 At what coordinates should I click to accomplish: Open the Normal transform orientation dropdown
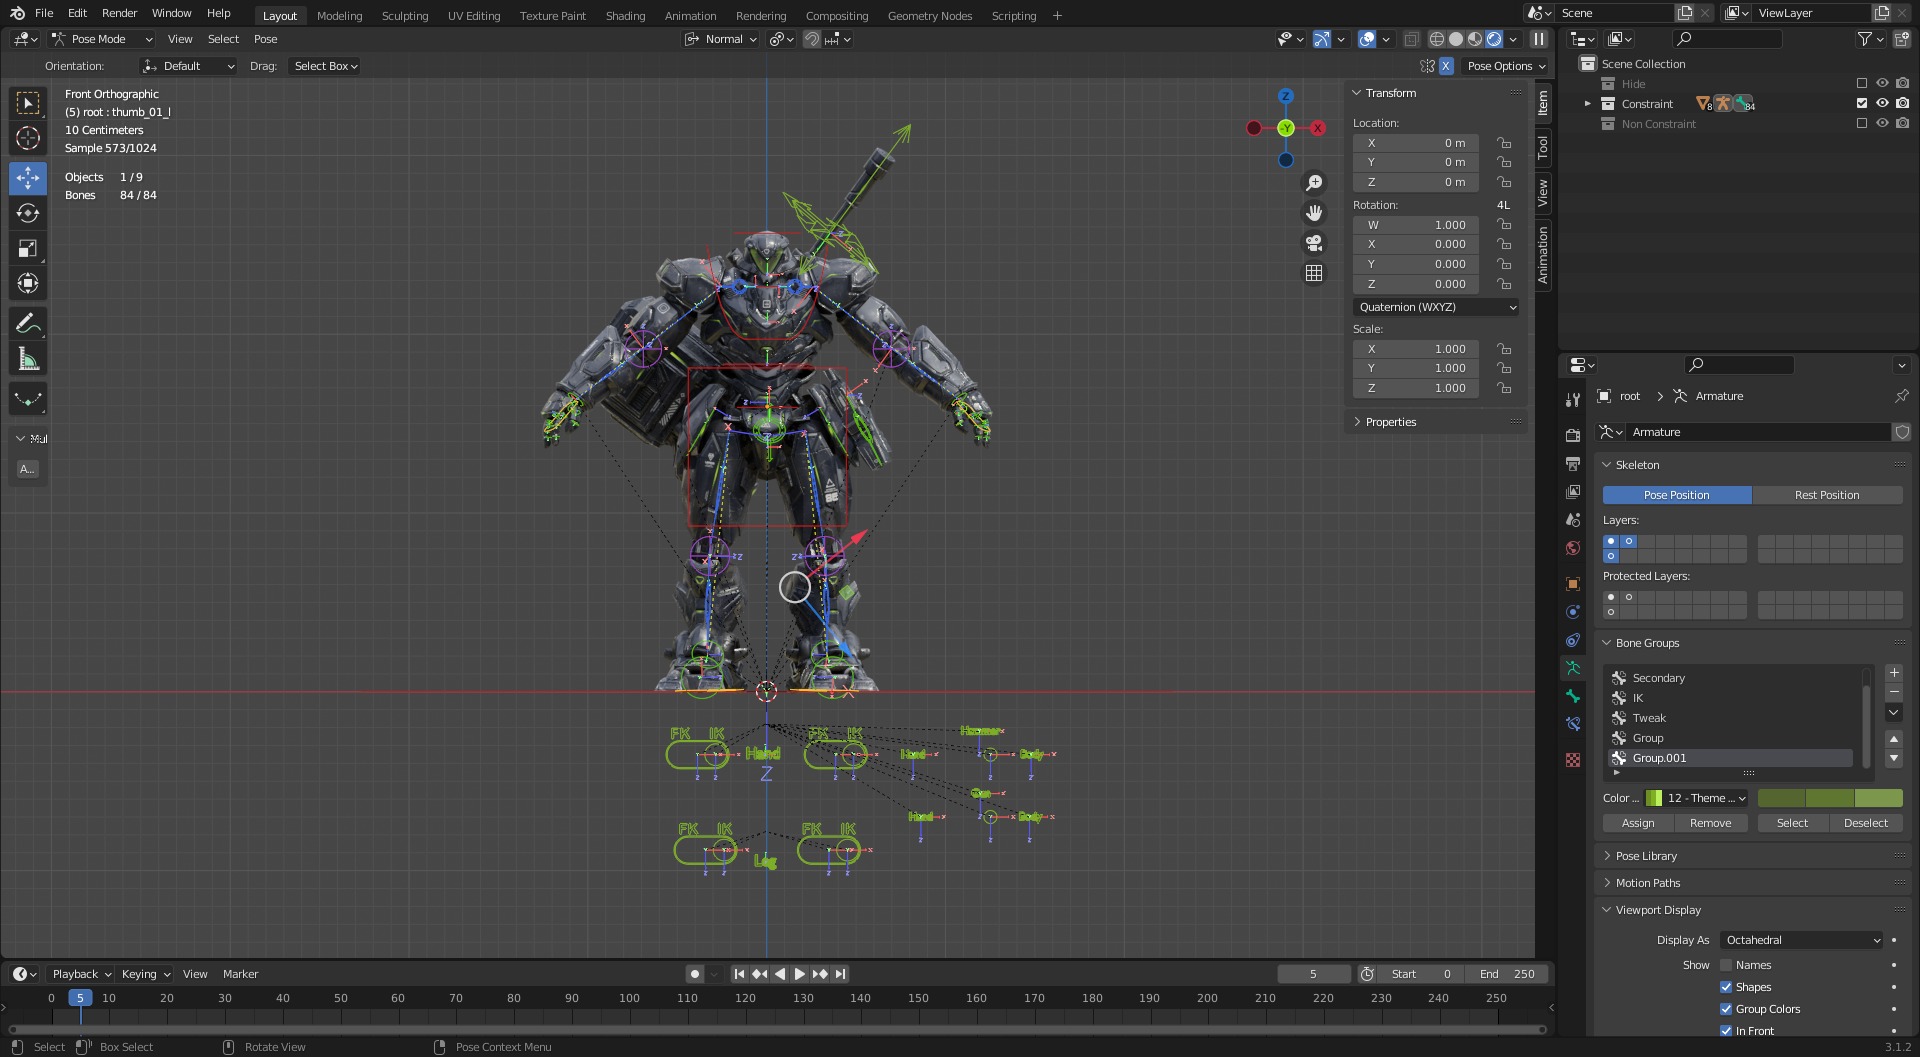[721, 39]
